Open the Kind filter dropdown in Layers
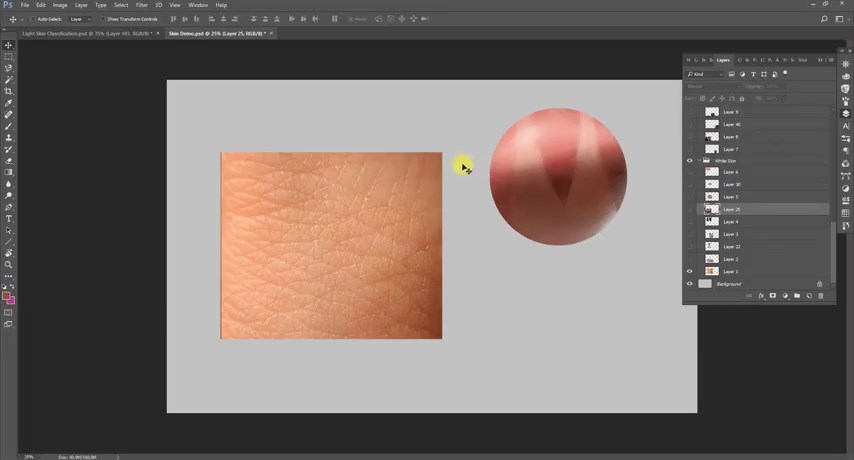This screenshot has width=854, height=460. [x=705, y=74]
